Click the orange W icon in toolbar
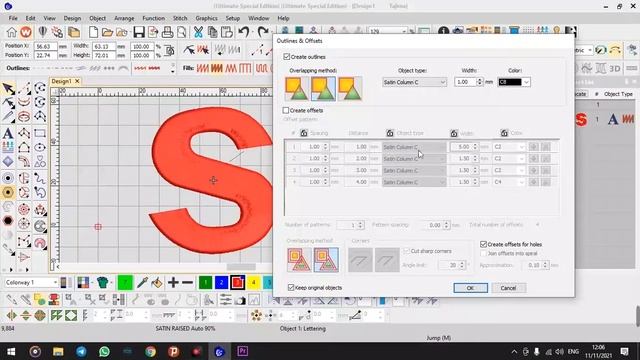This screenshot has height=360, width=640. coord(26,32)
